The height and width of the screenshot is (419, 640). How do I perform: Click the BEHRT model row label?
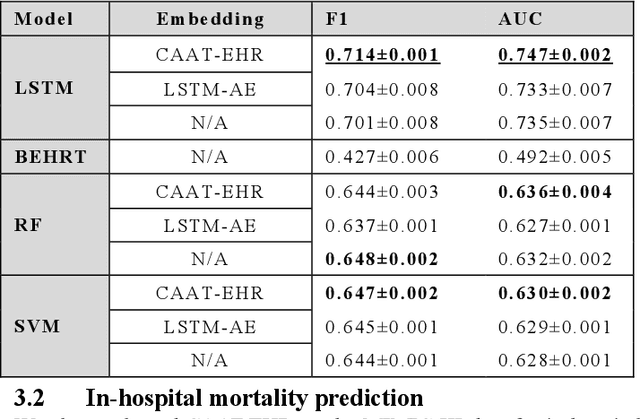click(x=50, y=157)
